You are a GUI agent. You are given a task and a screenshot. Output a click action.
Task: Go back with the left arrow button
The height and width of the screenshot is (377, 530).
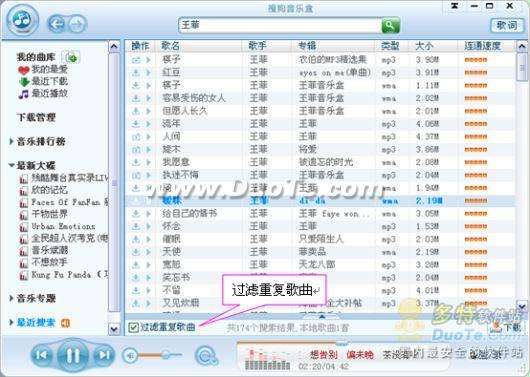pos(56,24)
